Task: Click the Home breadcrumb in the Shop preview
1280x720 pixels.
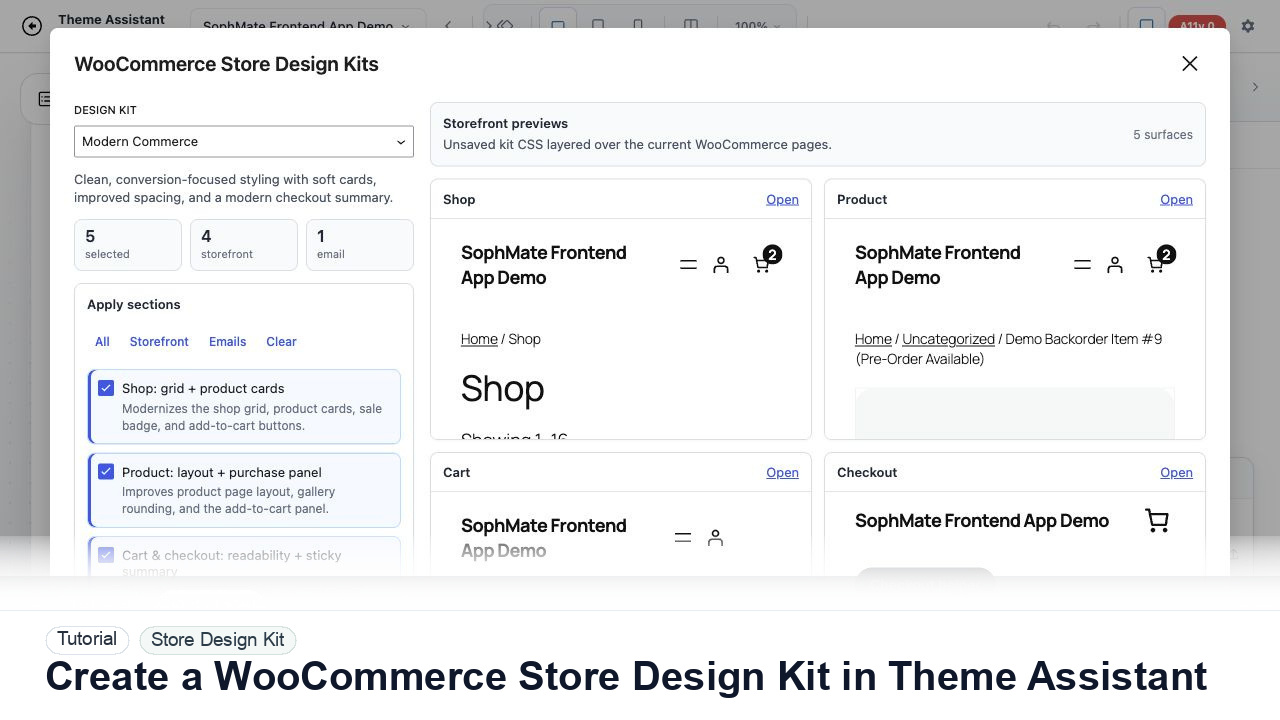Action: [479, 339]
